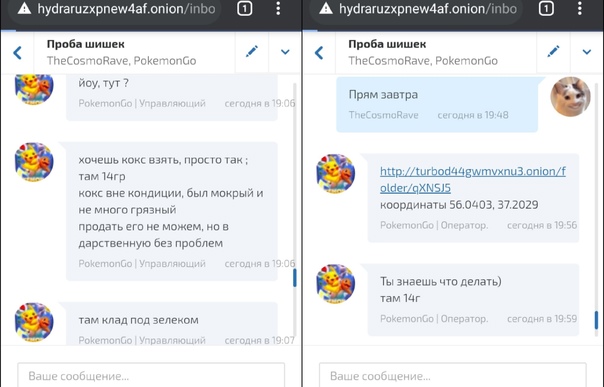This screenshot has width=604, height=387.
Task: Open the tab switcher in the left screenshot
Action: (245, 8)
